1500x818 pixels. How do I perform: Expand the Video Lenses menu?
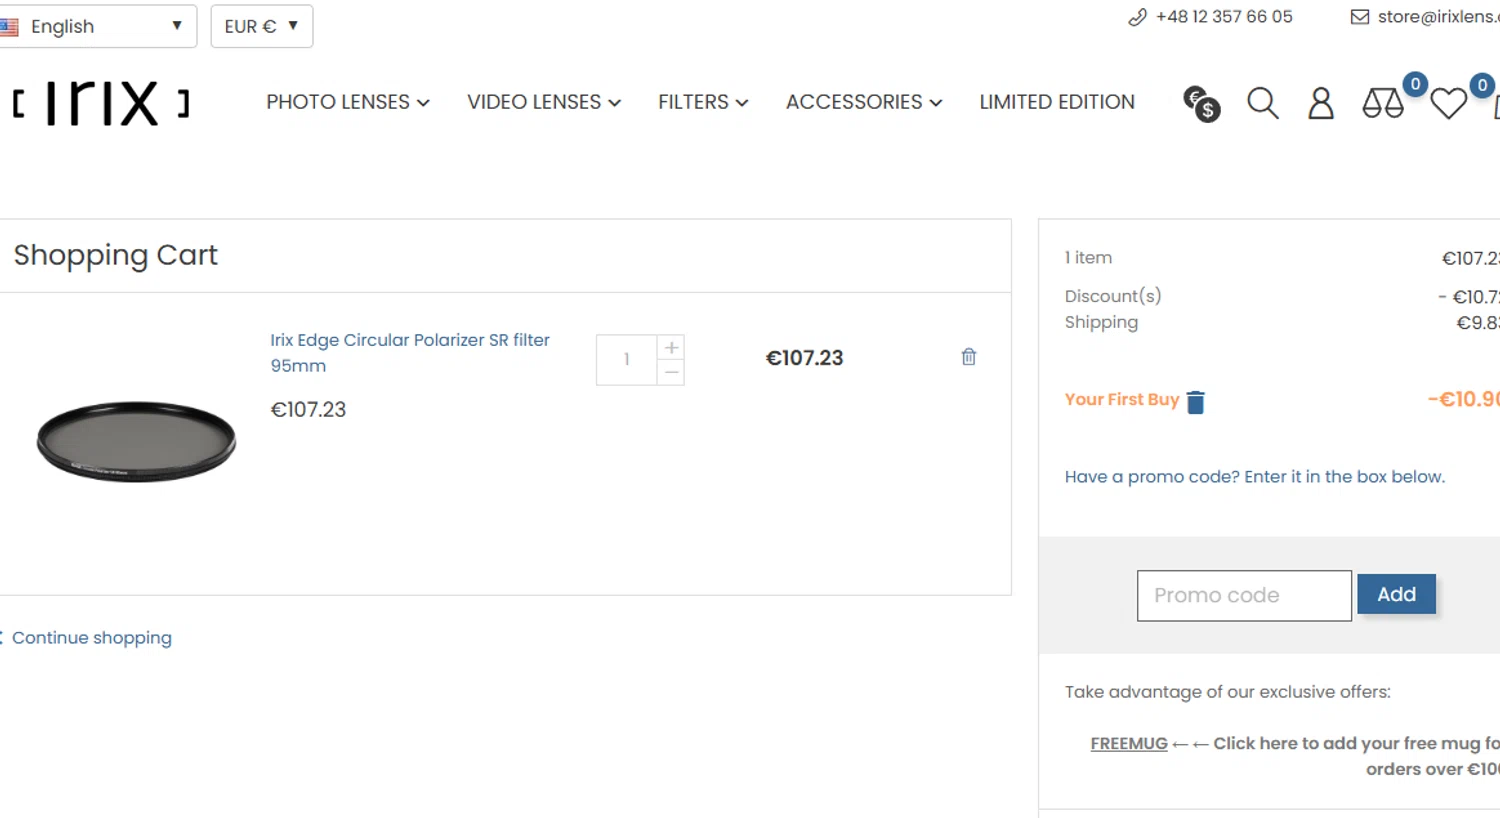point(543,102)
